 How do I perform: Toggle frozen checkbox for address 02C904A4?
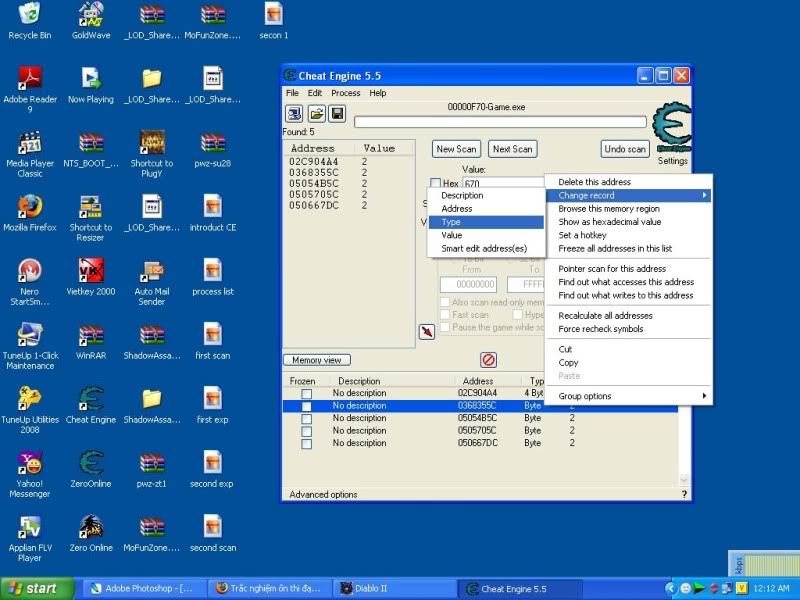pos(307,394)
